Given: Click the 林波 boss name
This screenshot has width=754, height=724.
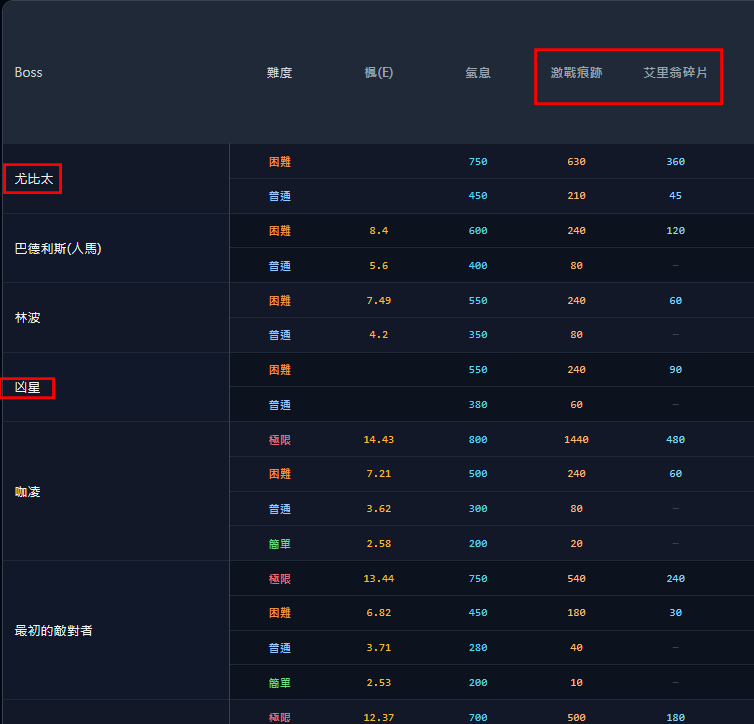Looking at the screenshot, I should 27,318.
